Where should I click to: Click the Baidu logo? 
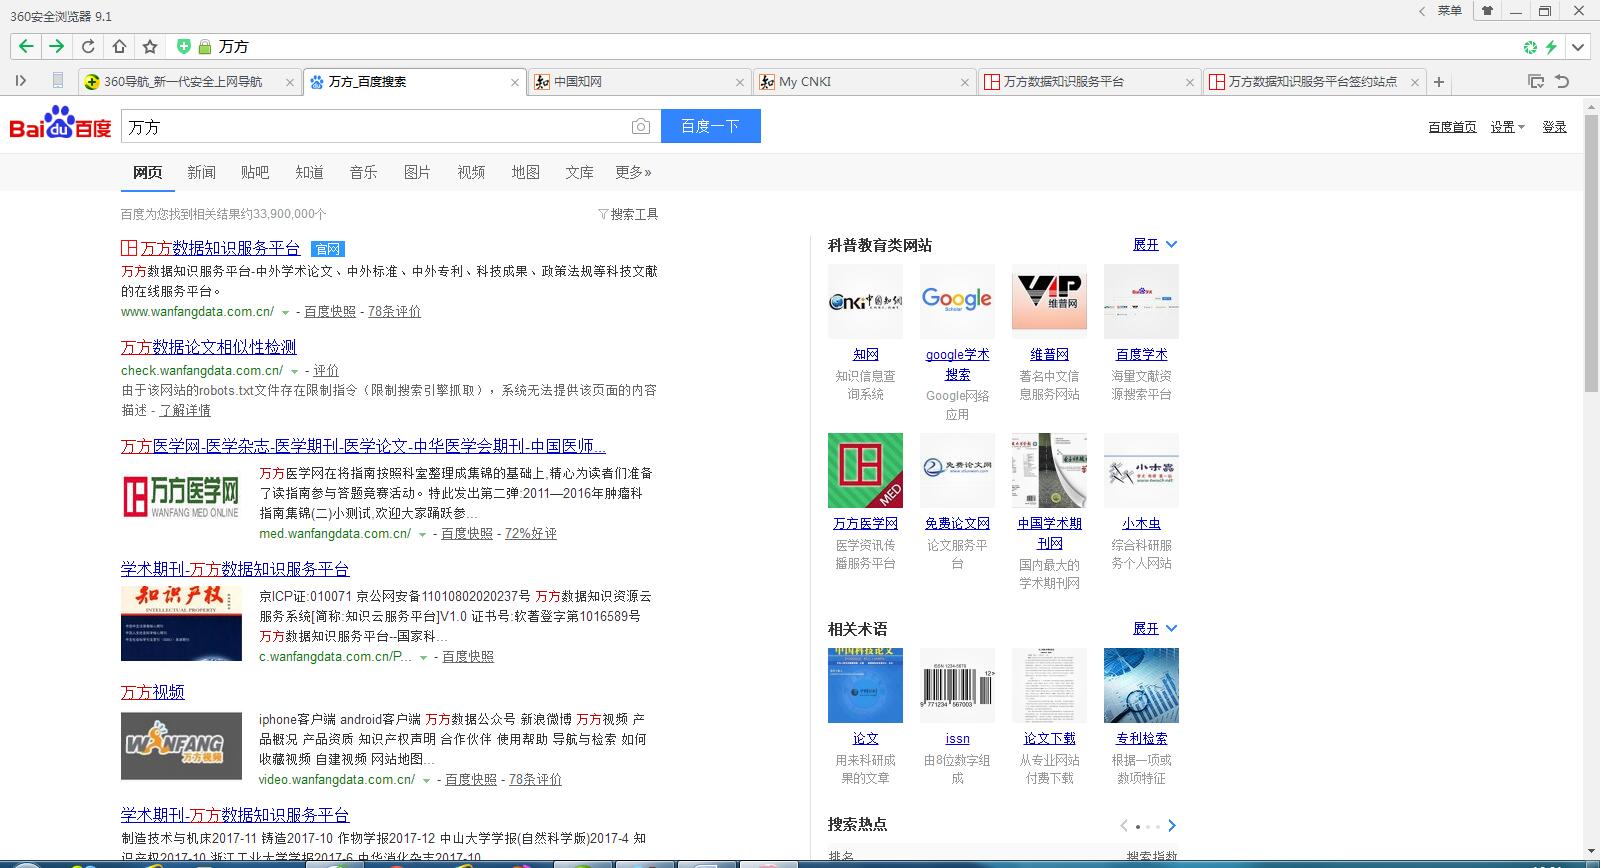[60, 124]
